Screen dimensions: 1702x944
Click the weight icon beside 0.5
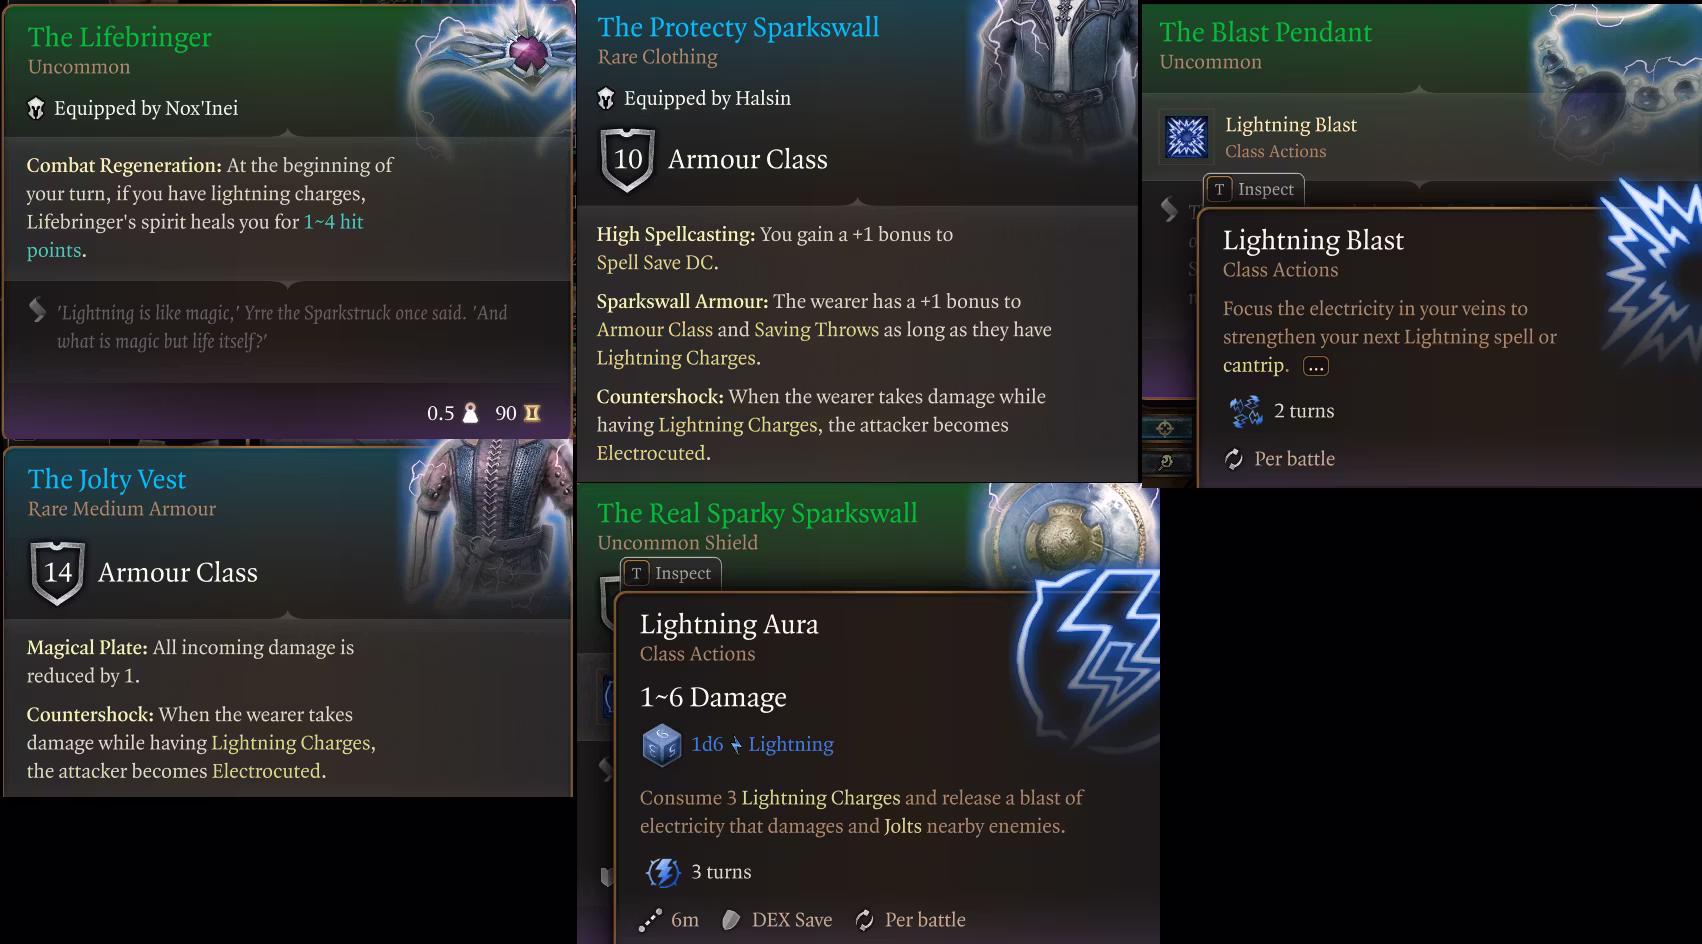(470, 413)
